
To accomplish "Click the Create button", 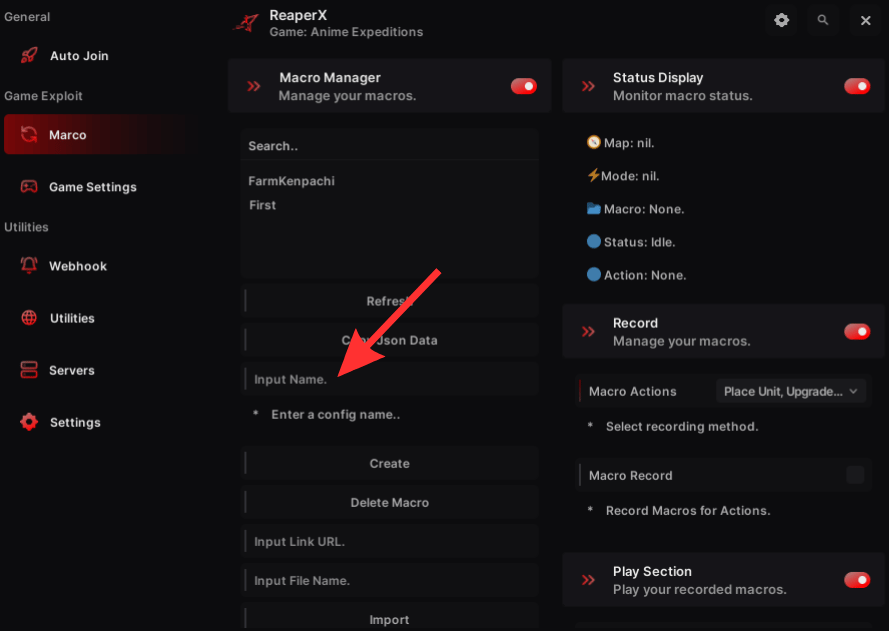I will click(390, 463).
